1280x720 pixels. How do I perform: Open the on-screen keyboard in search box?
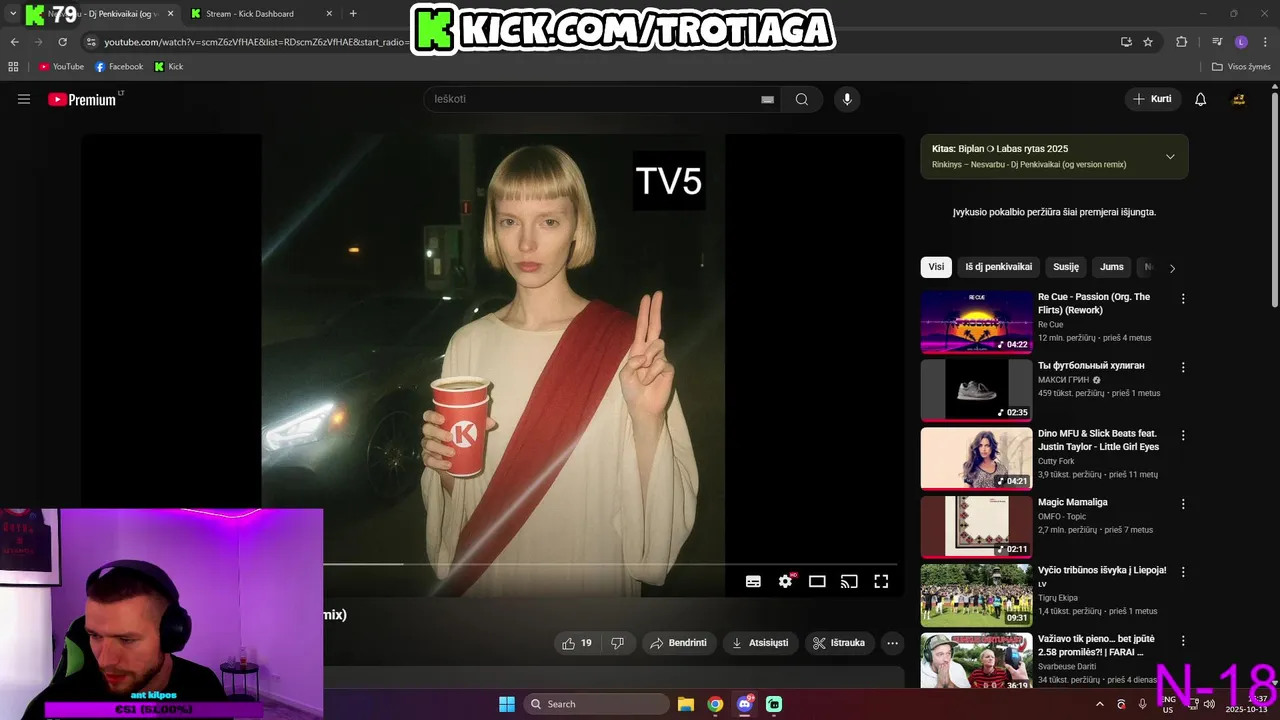767,99
